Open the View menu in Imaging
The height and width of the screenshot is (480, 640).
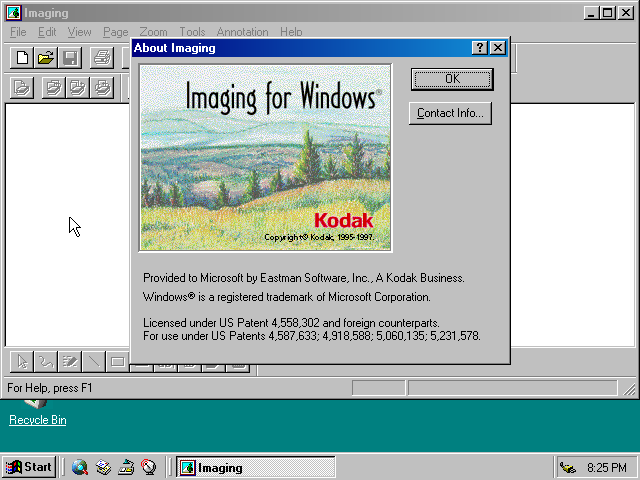pyautogui.click(x=80, y=32)
